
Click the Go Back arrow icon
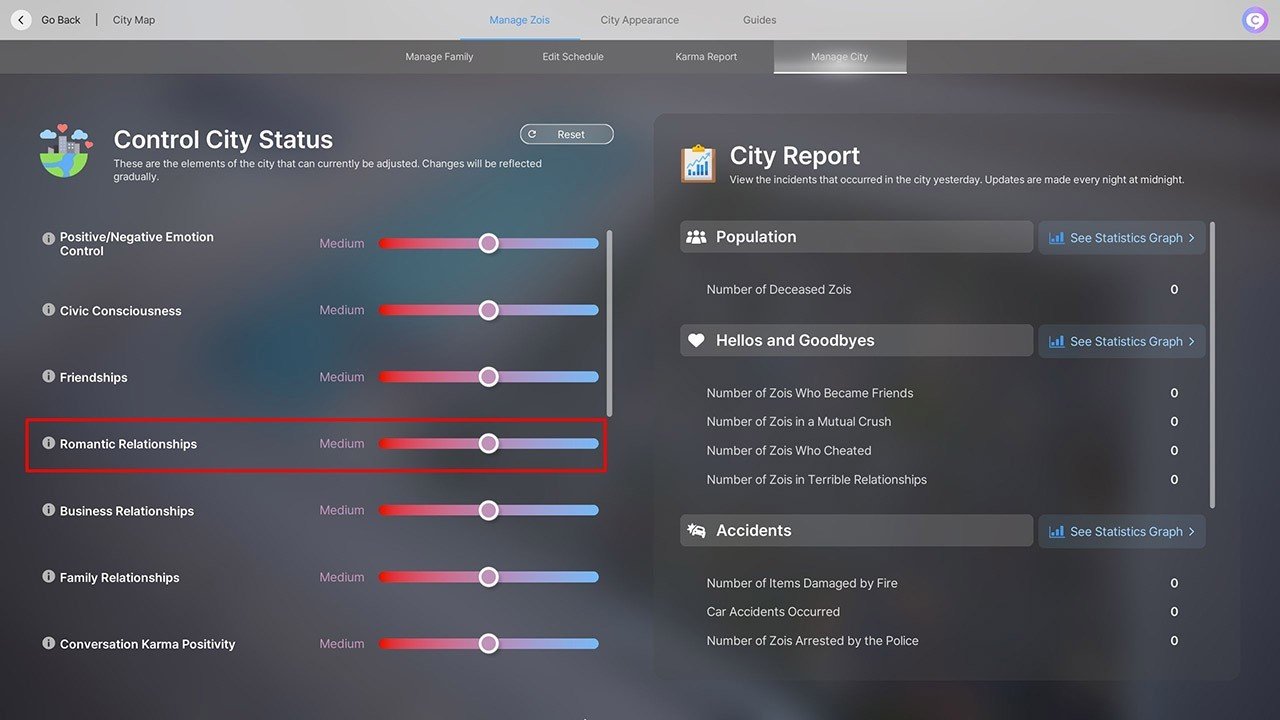[x=21, y=20]
